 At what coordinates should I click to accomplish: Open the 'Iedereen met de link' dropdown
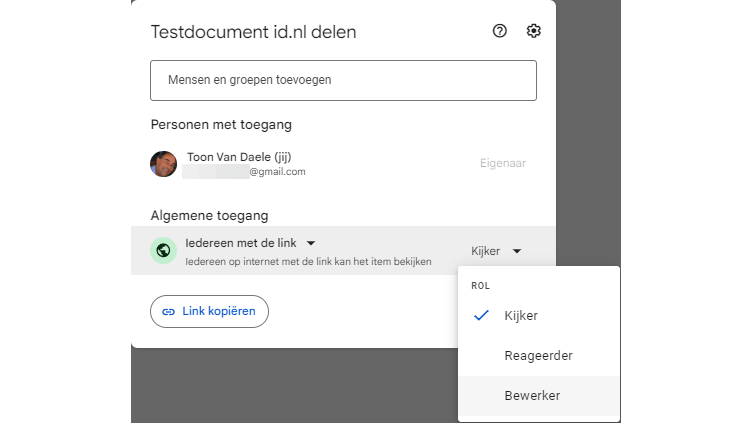tap(244, 243)
